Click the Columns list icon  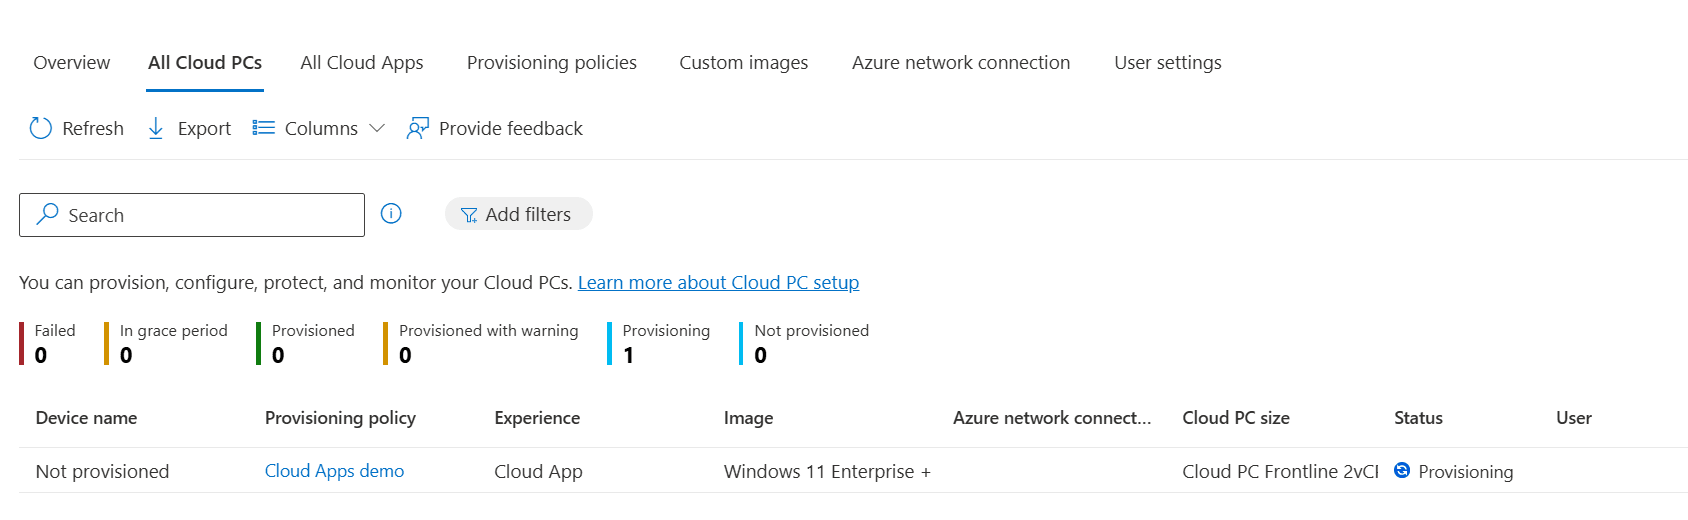pyautogui.click(x=263, y=128)
